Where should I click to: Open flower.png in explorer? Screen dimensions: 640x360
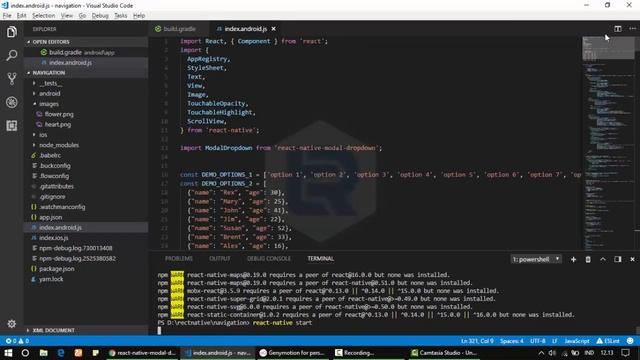59,114
